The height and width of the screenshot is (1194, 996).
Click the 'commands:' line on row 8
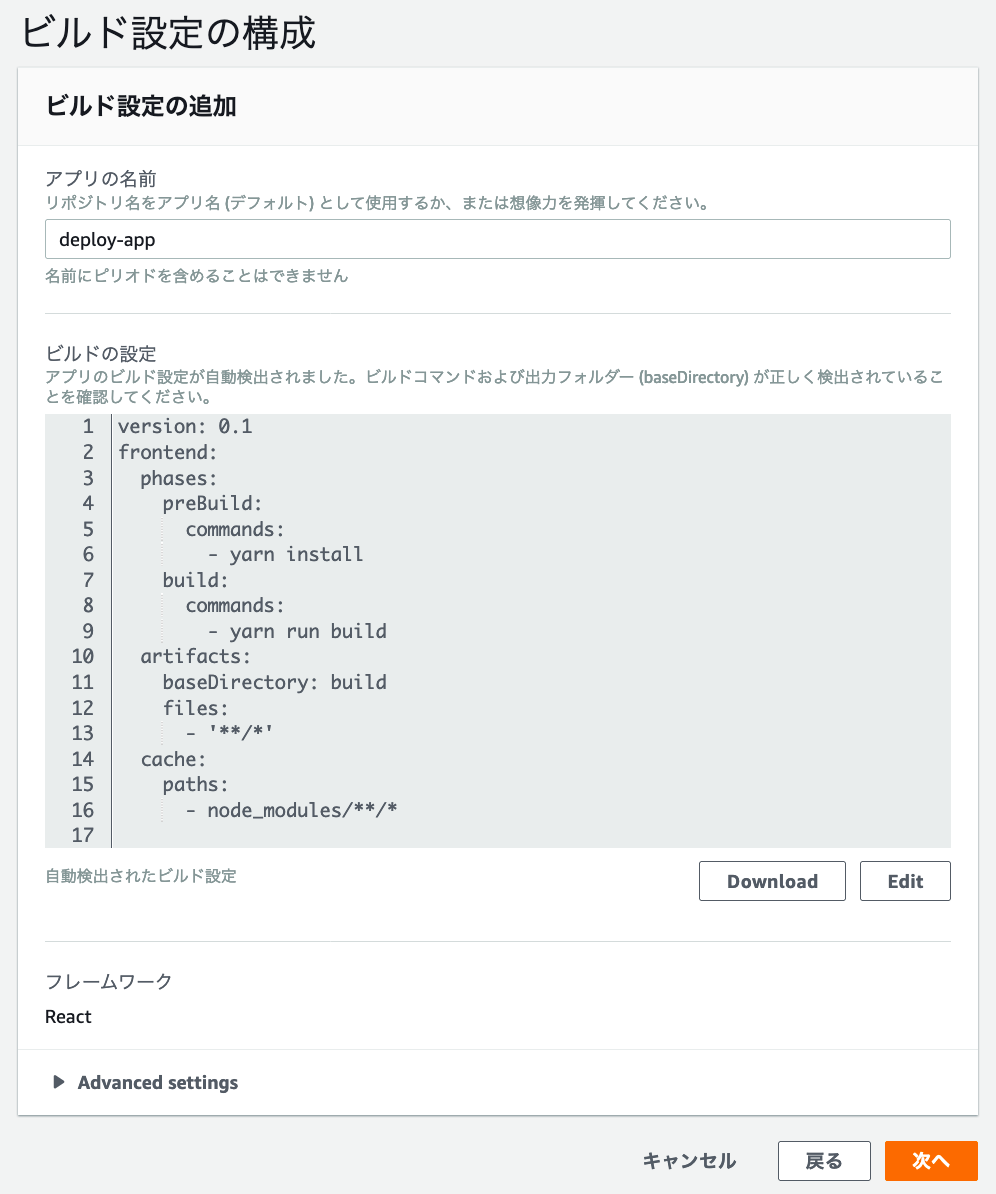pyautogui.click(x=235, y=605)
